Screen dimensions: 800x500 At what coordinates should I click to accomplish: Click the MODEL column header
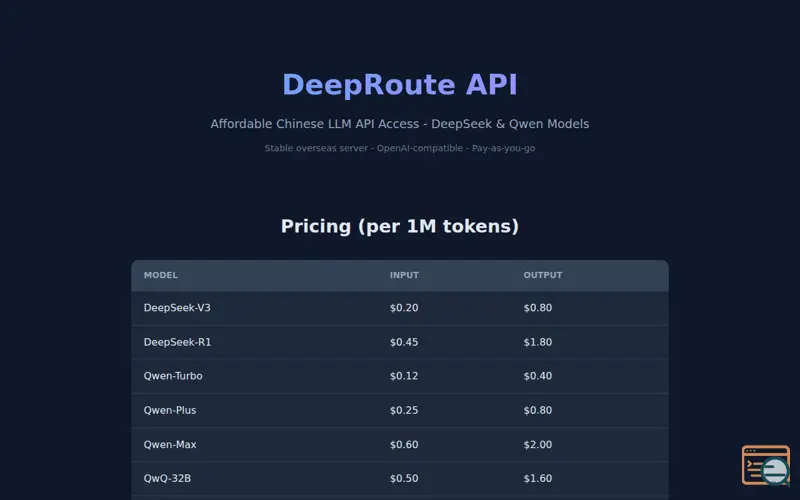[161, 275]
